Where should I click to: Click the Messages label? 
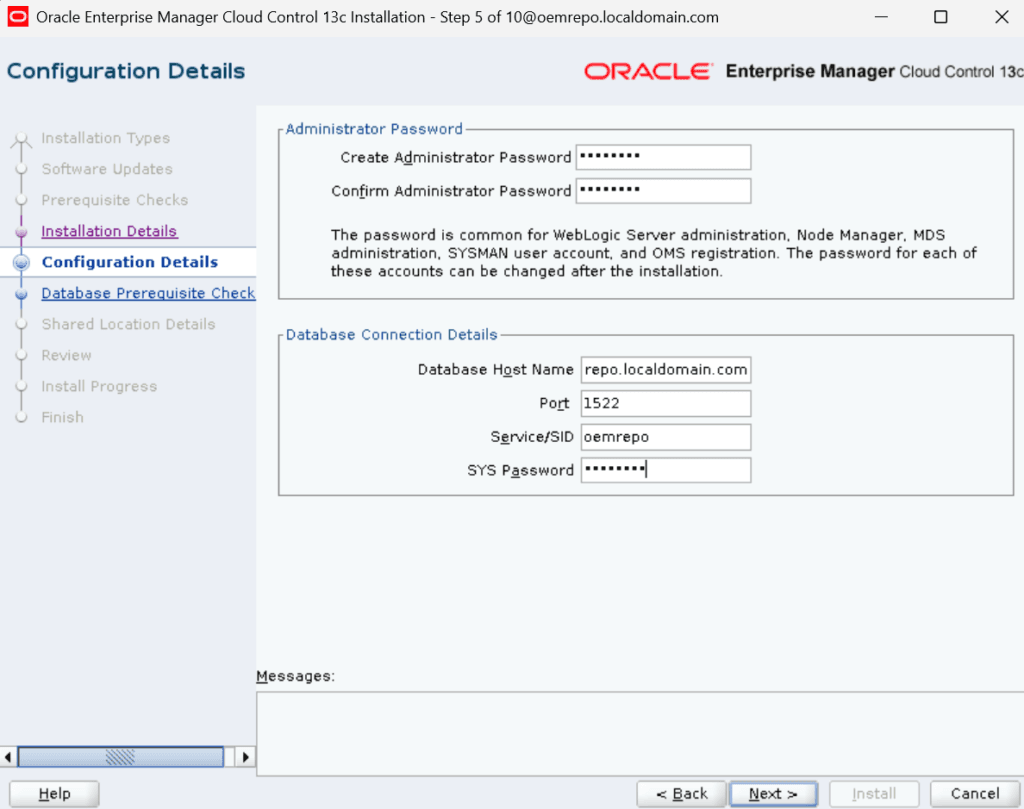pos(295,676)
